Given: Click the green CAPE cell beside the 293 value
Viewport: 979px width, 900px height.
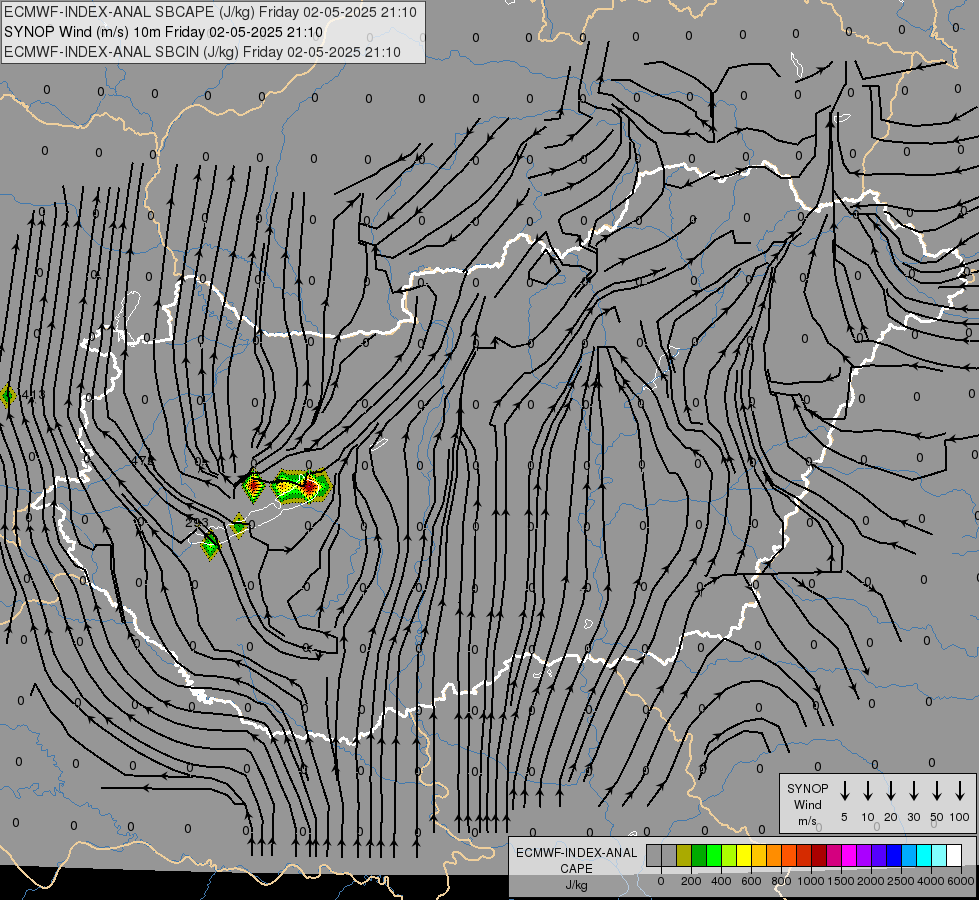Looking at the screenshot, I should pyautogui.click(x=210, y=545).
